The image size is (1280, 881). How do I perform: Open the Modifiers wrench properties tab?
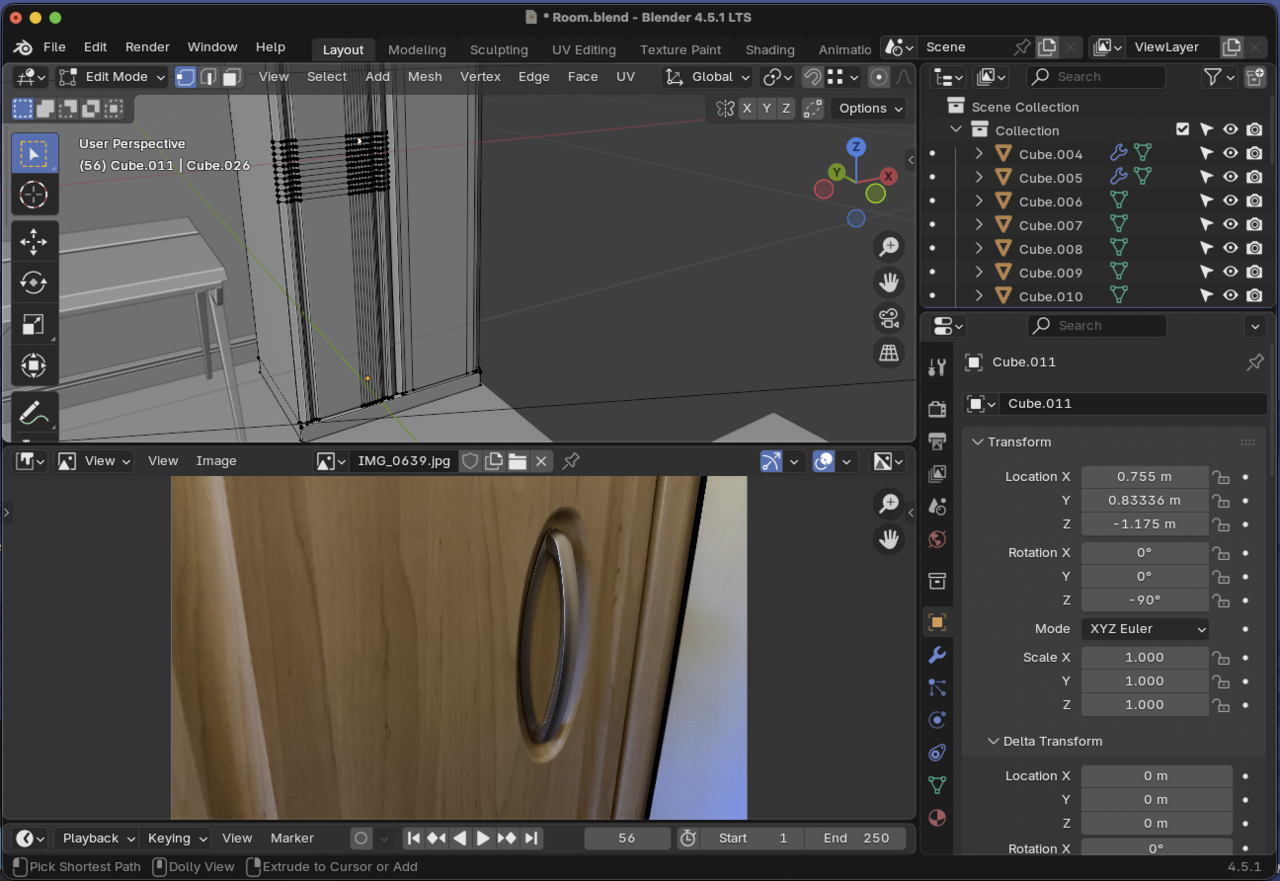click(937, 655)
